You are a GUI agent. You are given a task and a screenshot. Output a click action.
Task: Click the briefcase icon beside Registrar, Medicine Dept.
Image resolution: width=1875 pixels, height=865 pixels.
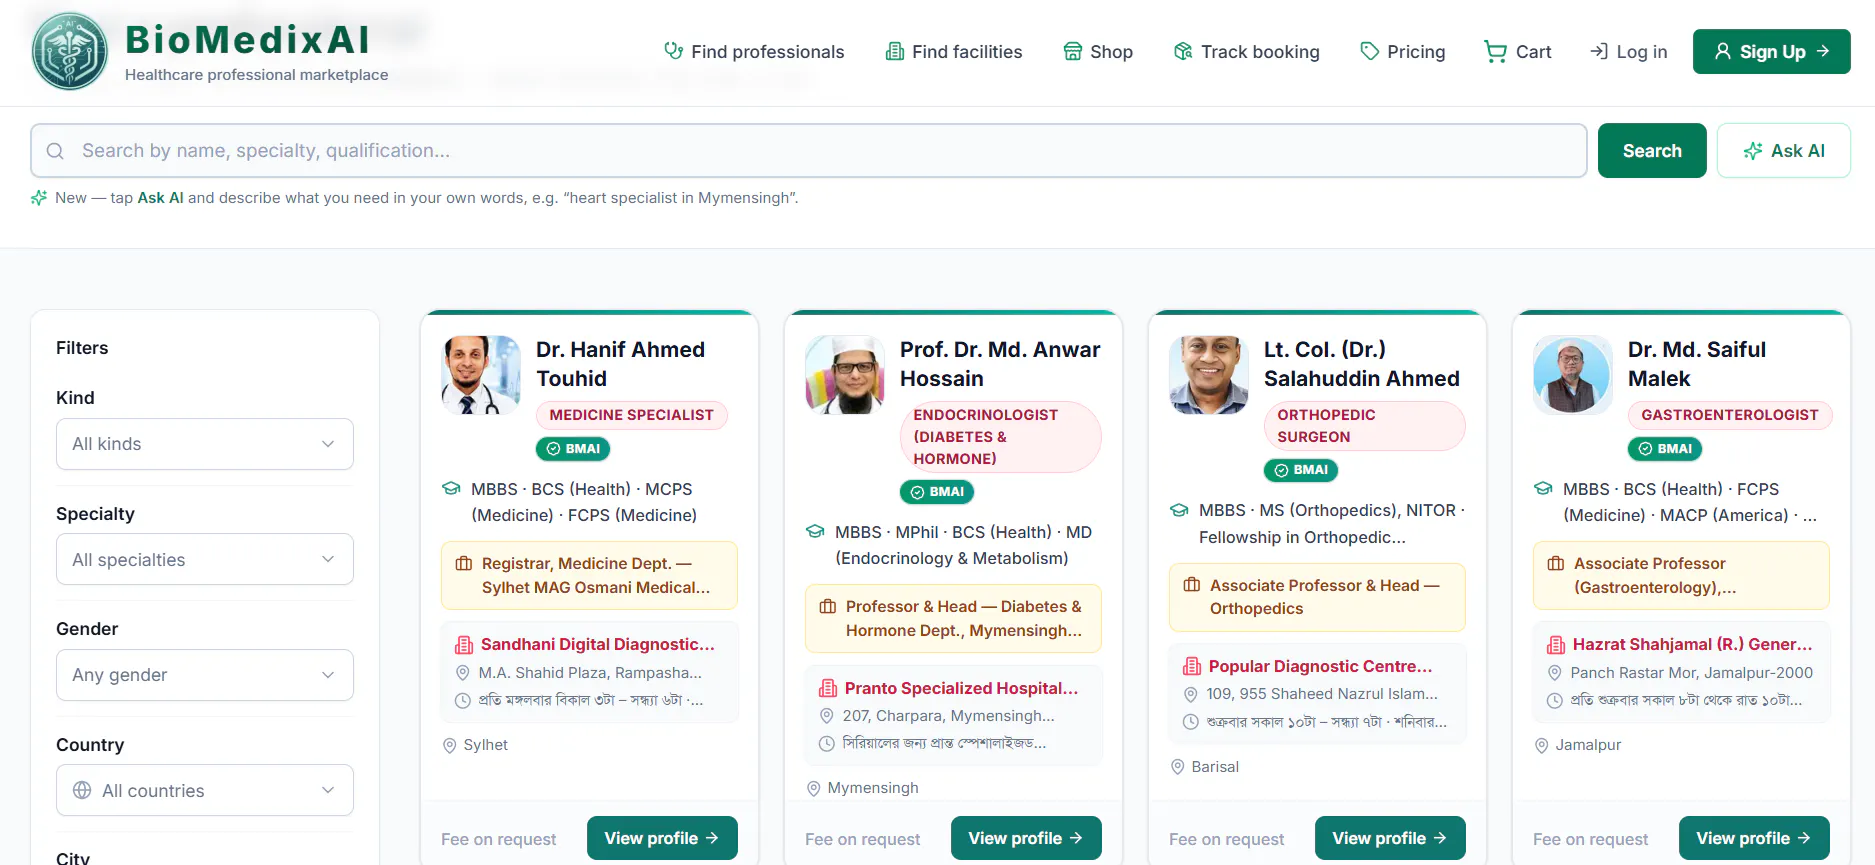point(464,563)
